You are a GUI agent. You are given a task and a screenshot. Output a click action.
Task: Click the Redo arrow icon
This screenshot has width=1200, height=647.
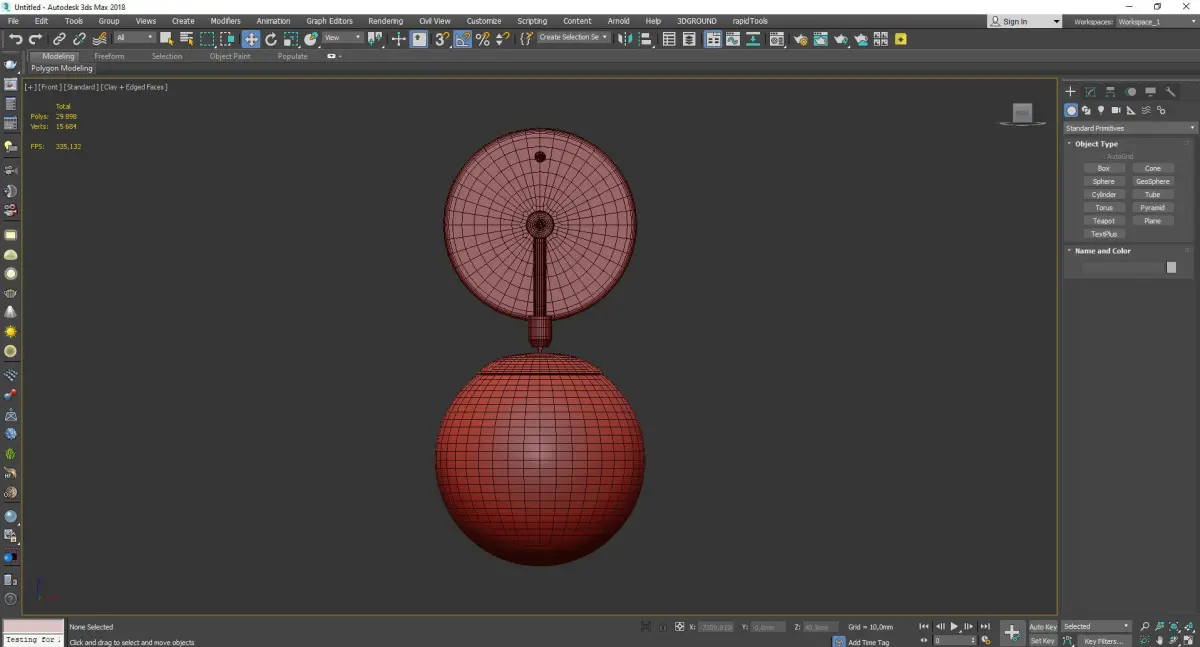[x=35, y=39]
